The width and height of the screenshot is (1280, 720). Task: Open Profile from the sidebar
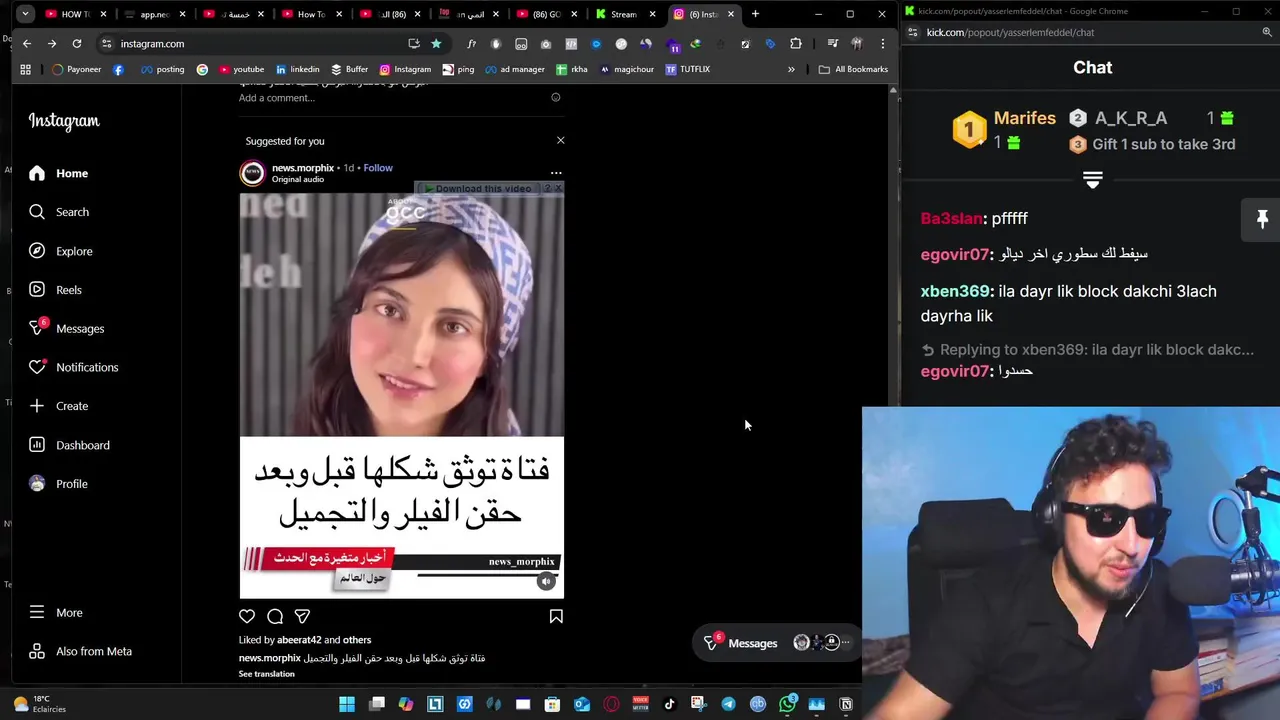(x=58, y=484)
